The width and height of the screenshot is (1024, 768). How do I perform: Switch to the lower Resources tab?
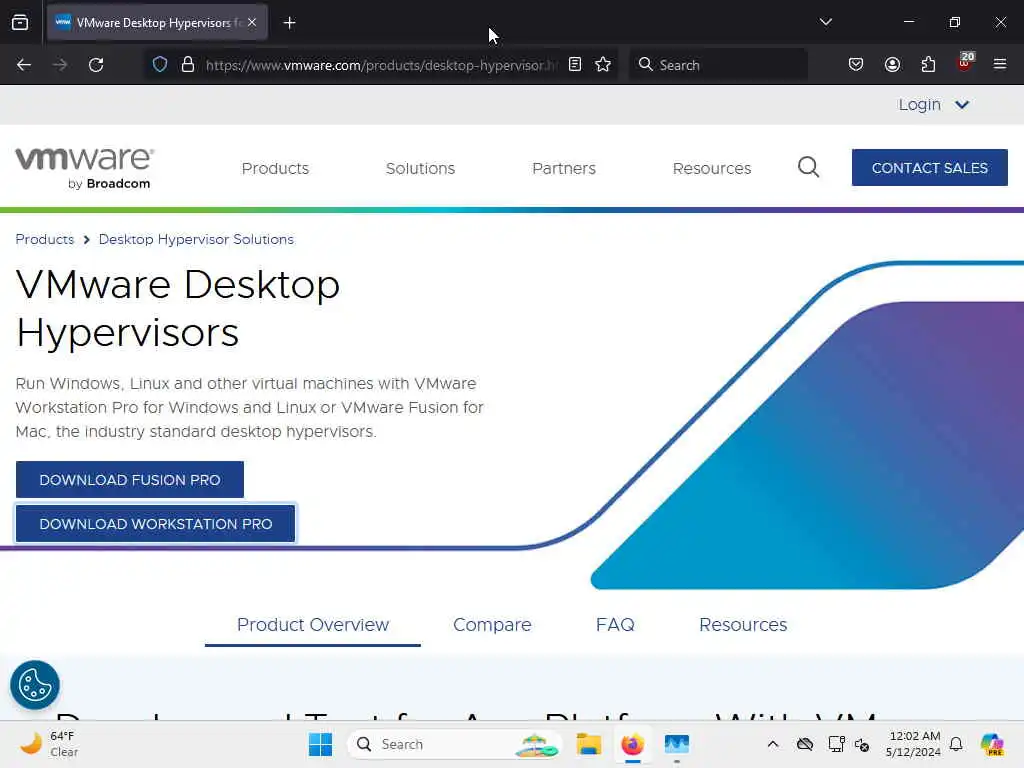[x=743, y=625]
